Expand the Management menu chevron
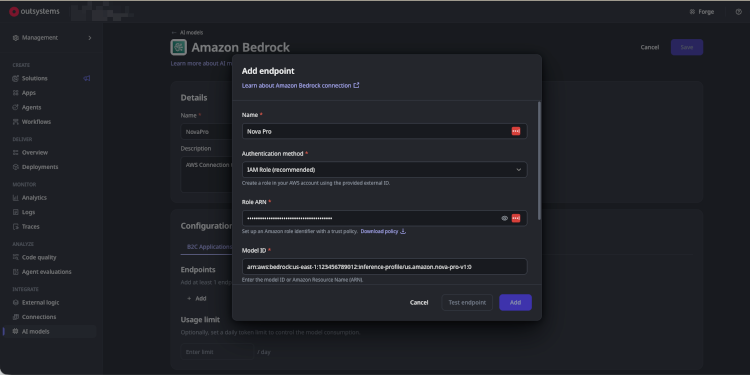This screenshot has width=750, height=375. 89,38
